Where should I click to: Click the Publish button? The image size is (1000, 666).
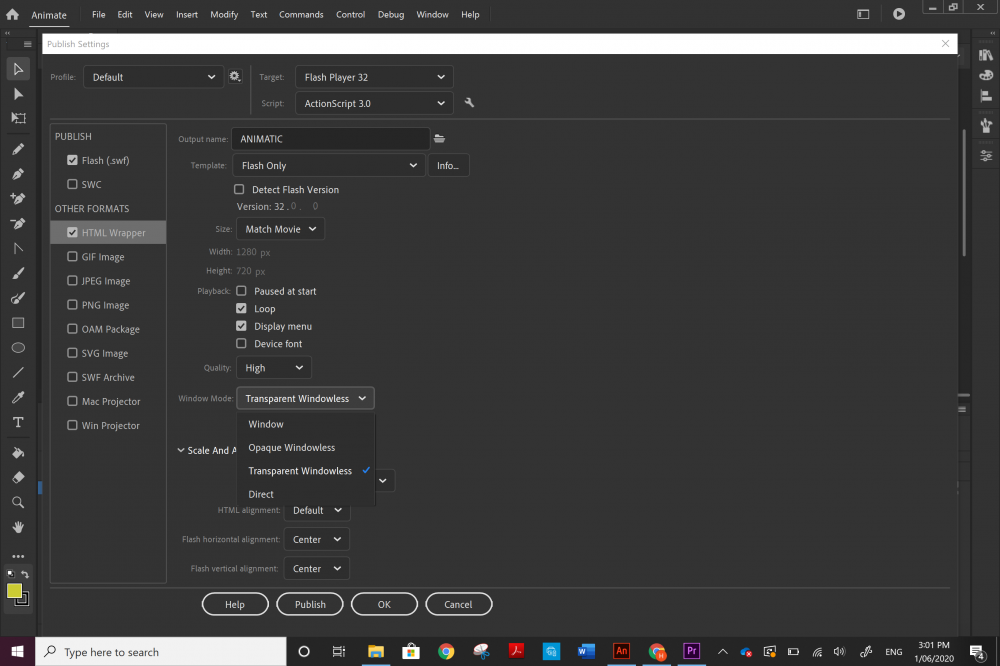coord(310,604)
